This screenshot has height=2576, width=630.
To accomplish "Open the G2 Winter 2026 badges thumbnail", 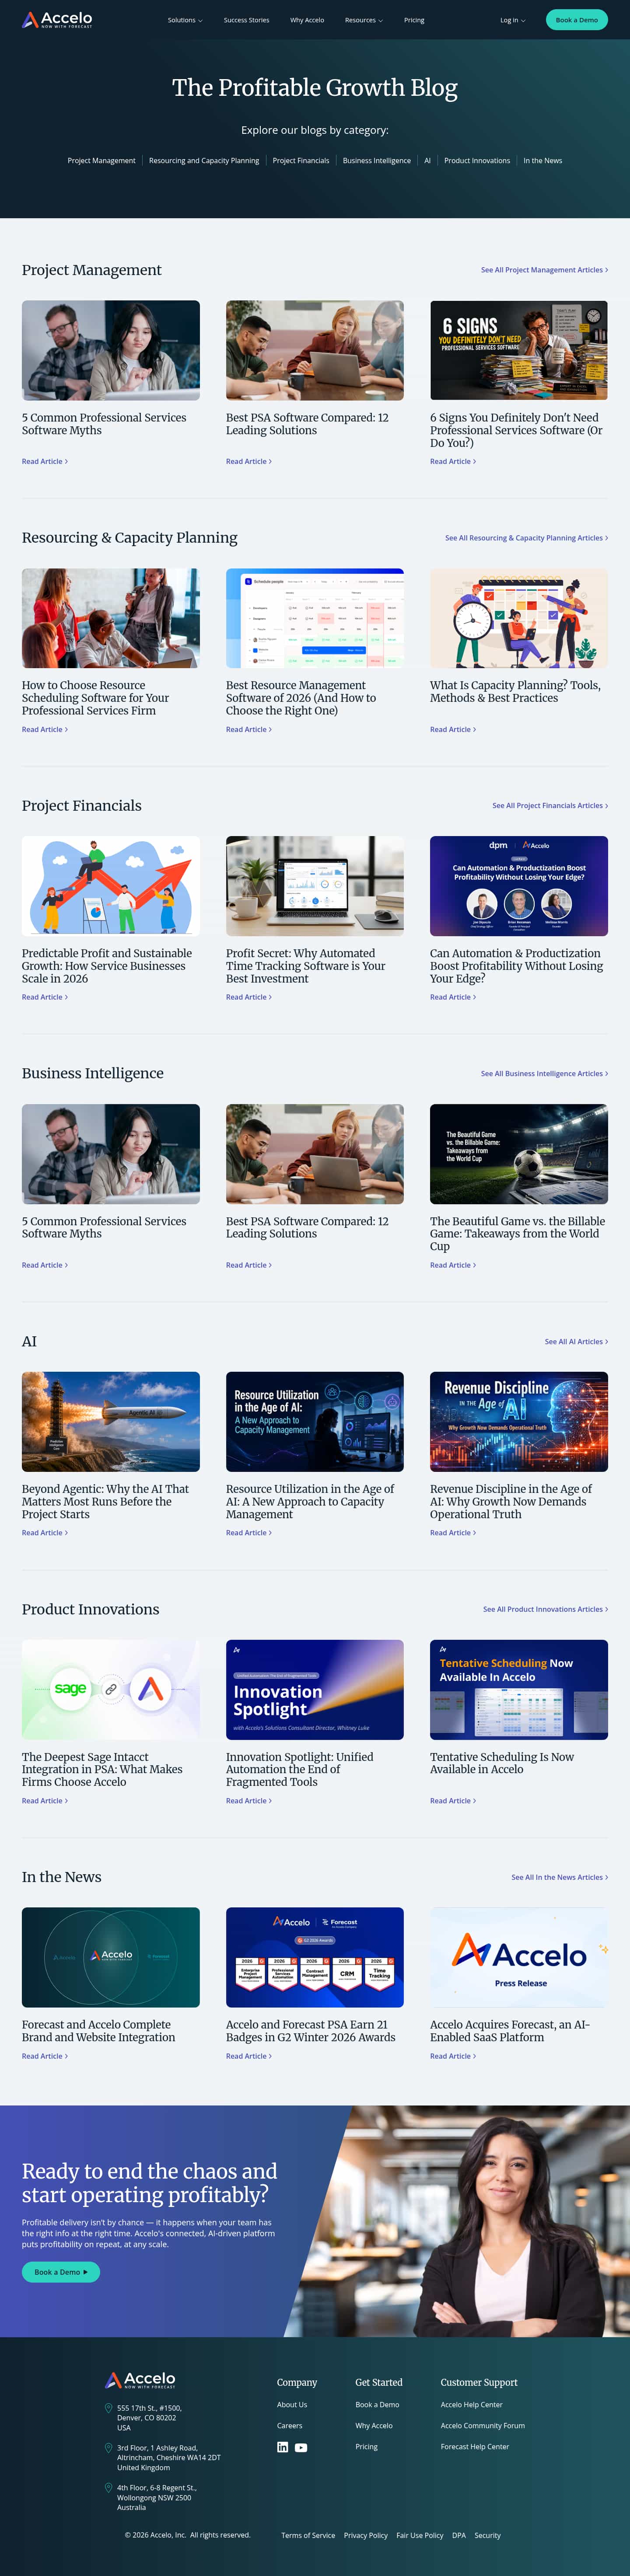I will pos(315,1957).
